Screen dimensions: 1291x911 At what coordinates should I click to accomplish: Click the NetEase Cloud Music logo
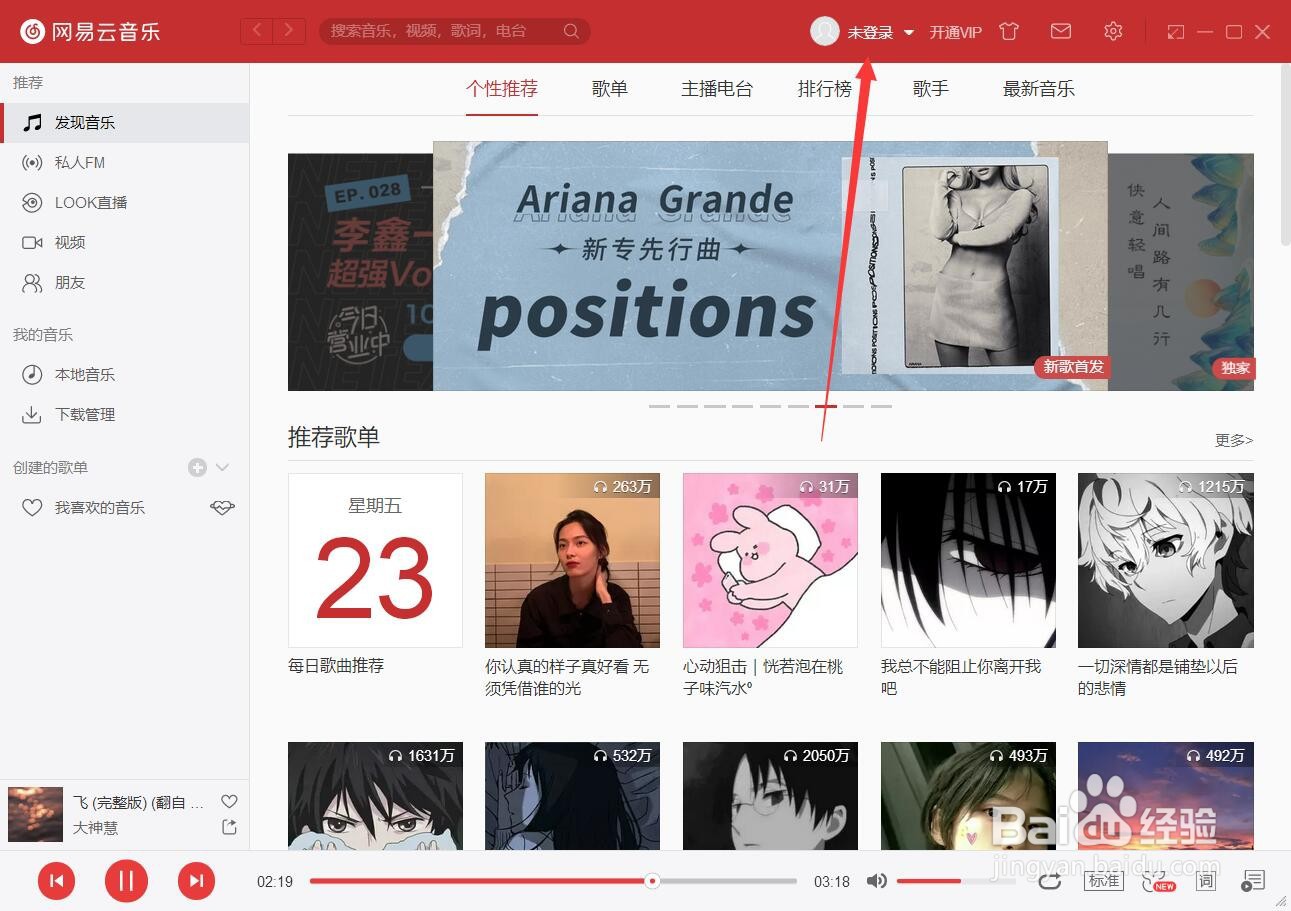(x=90, y=31)
